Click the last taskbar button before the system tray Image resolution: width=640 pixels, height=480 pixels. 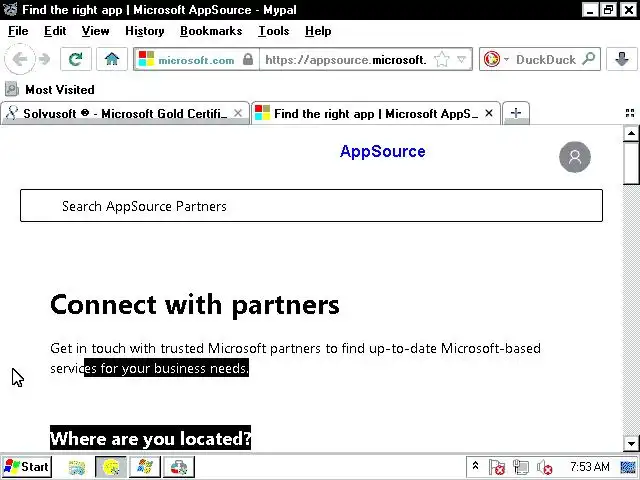[x=179, y=467]
